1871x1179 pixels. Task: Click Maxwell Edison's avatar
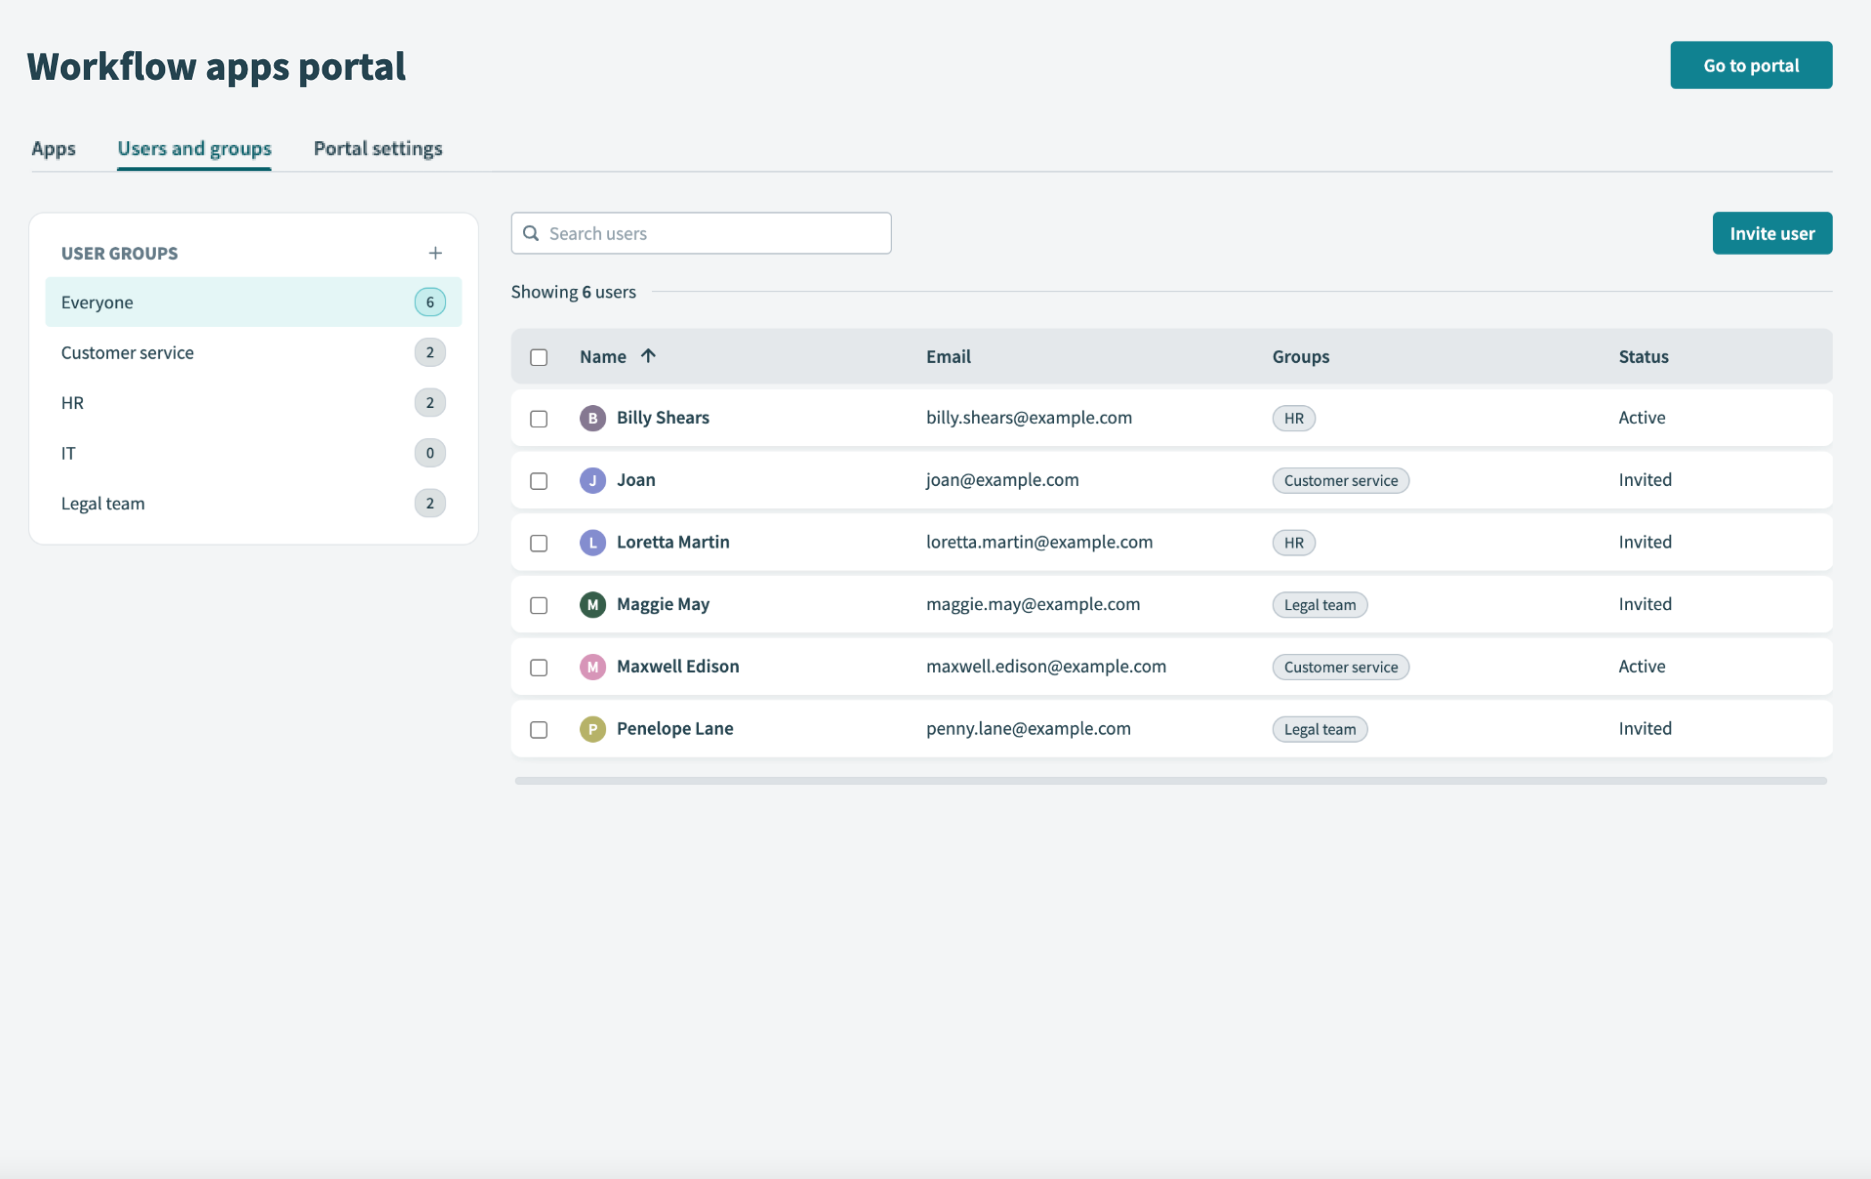[x=592, y=666]
